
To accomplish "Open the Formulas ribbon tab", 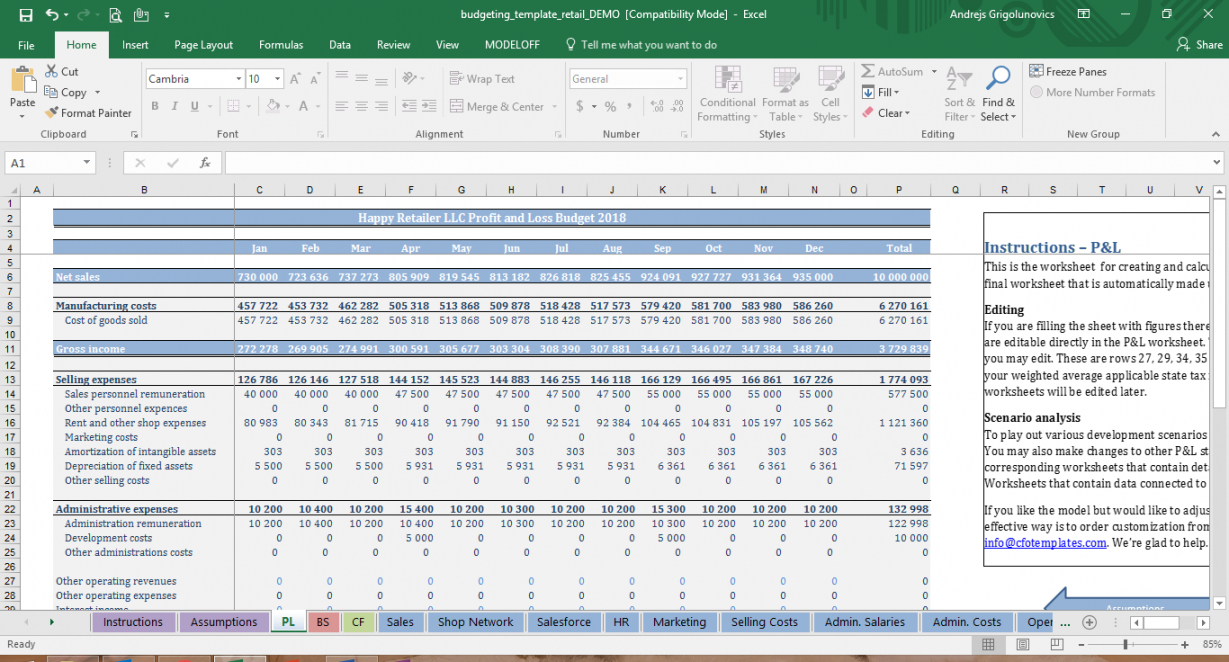I will (281, 45).
